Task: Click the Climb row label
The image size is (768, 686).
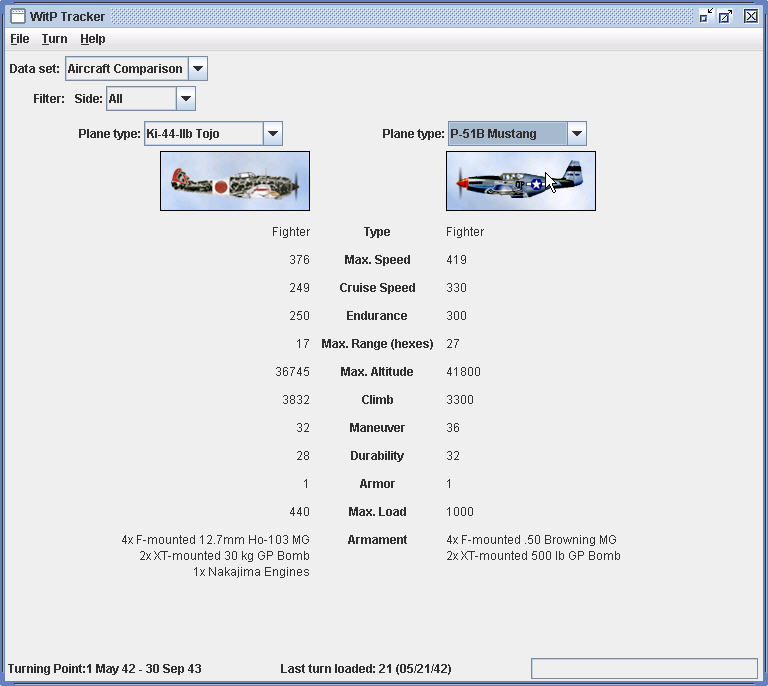Action: click(377, 400)
